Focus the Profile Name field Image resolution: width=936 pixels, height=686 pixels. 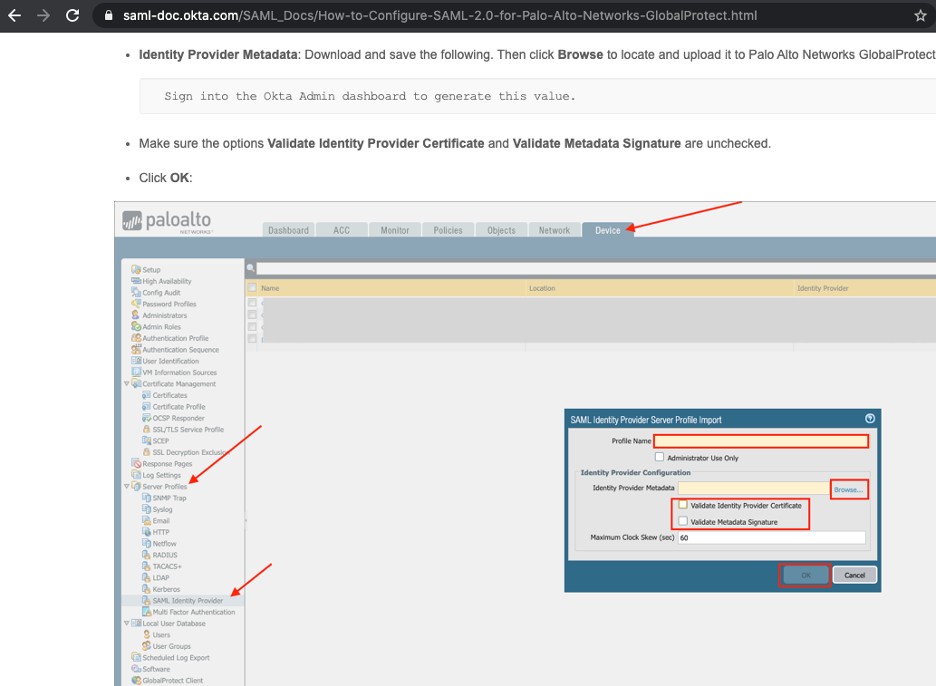coord(761,441)
